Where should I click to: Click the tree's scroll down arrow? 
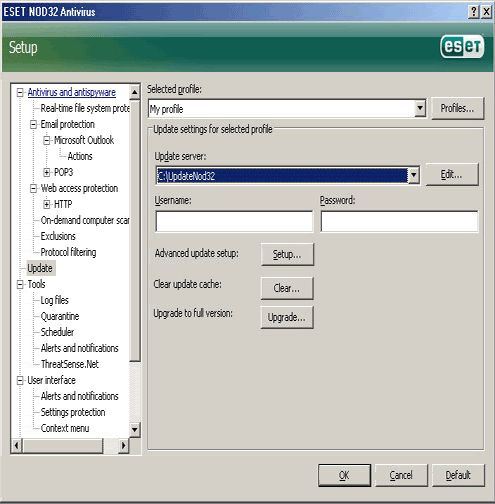(x=135, y=430)
